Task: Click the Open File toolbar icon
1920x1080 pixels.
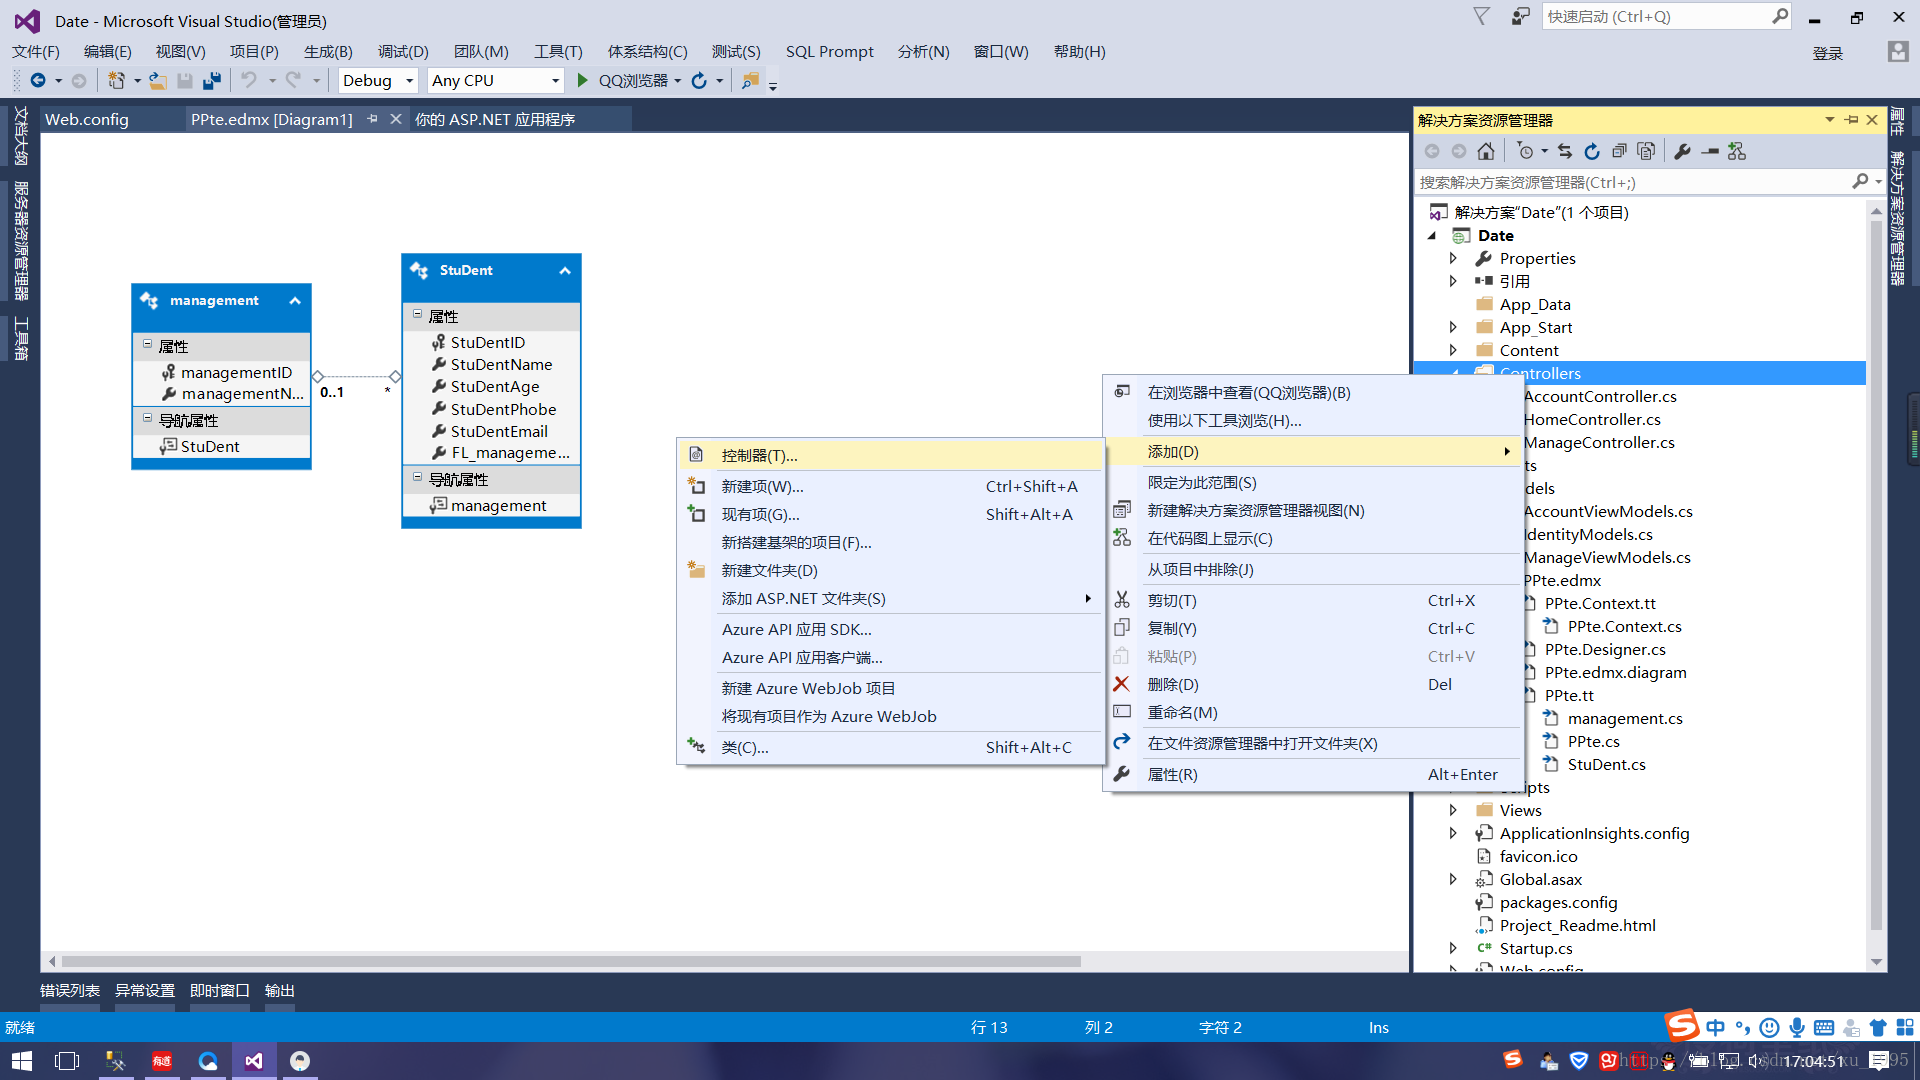Action: 157,81
